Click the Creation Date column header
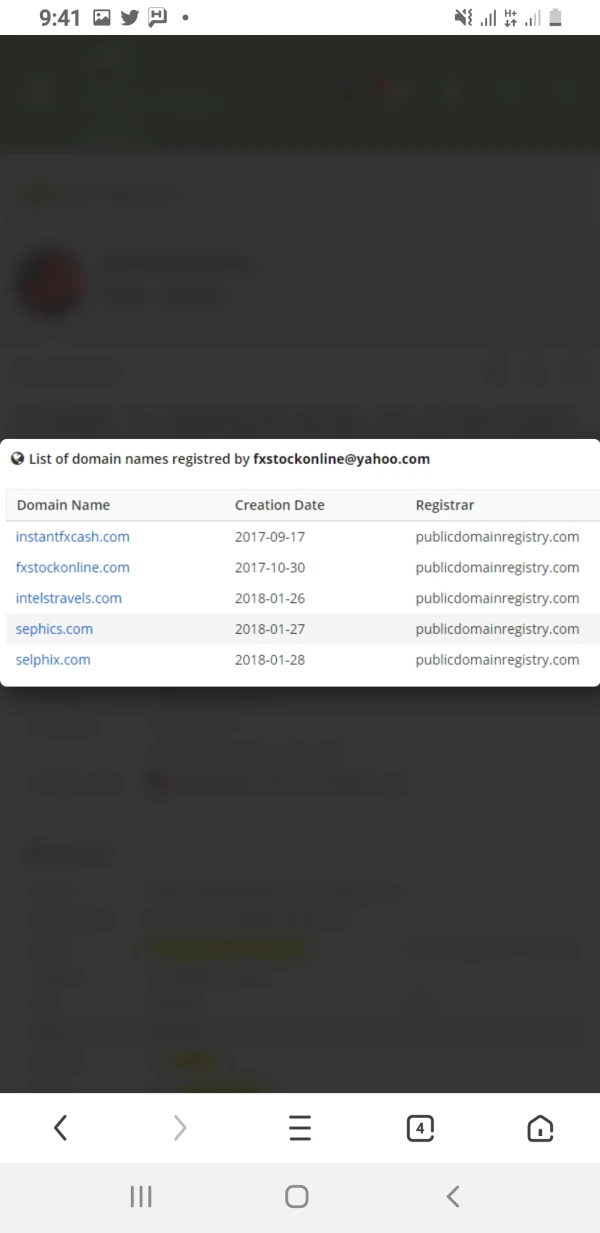600x1233 pixels. (280, 505)
